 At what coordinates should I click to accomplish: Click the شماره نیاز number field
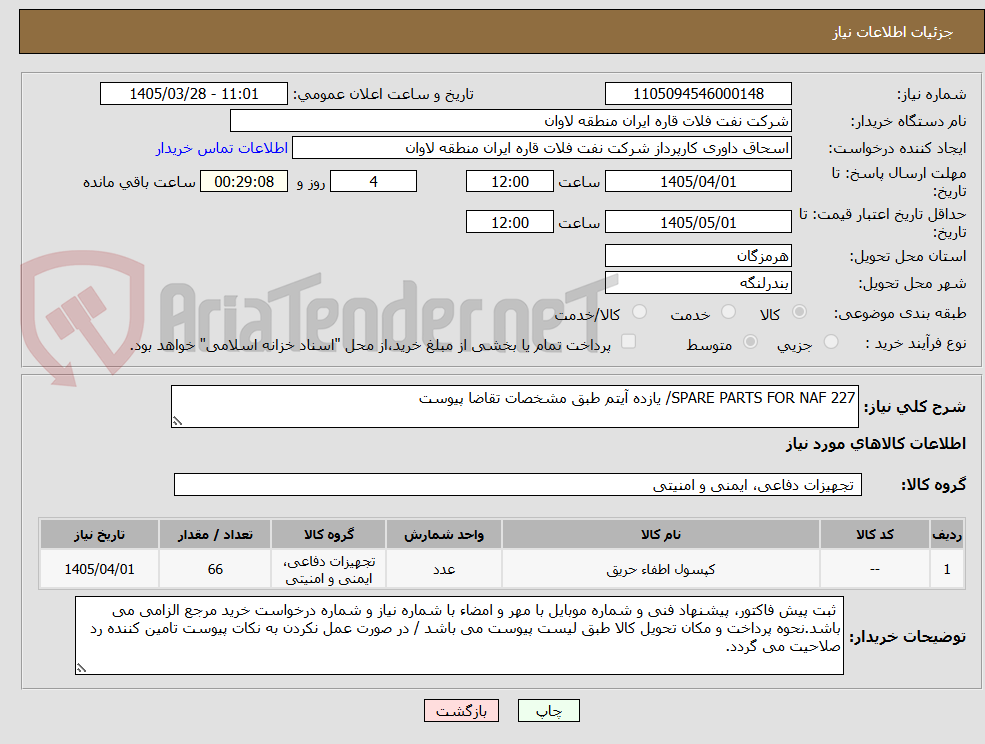click(x=698, y=94)
